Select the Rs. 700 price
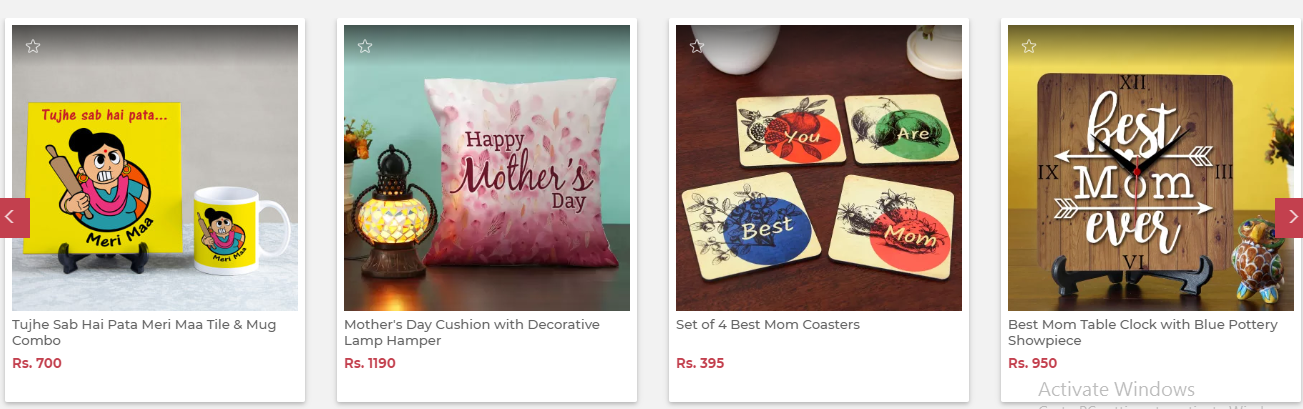This screenshot has width=1303, height=409. (x=37, y=363)
